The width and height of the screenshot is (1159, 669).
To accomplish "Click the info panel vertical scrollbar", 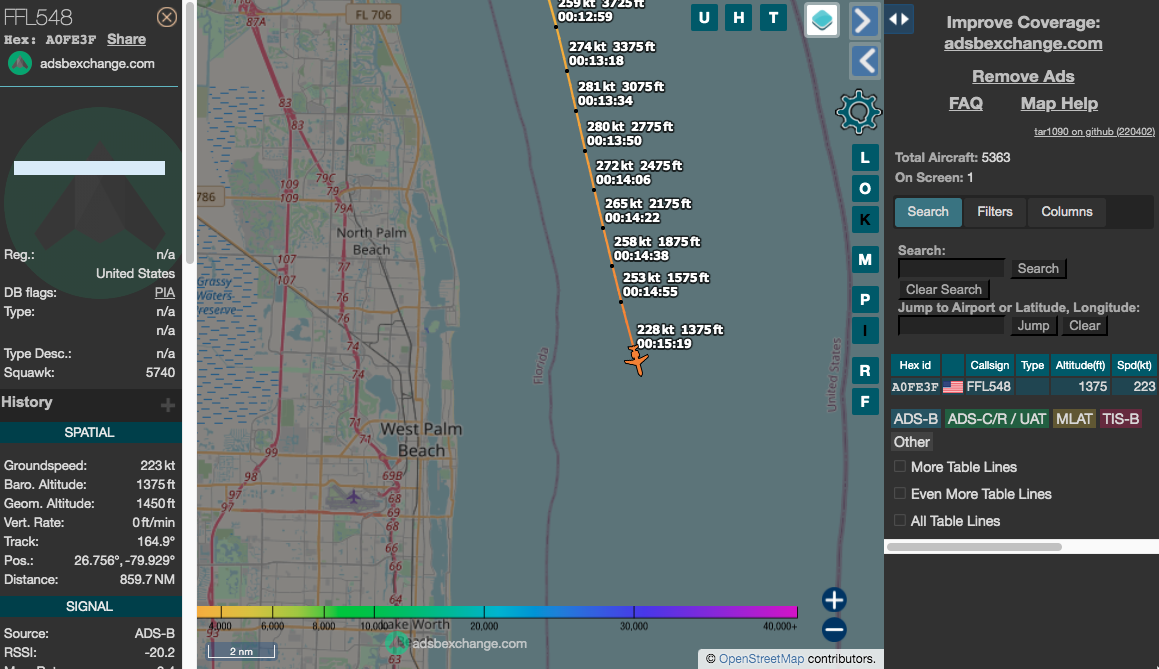I will (x=189, y=133).
